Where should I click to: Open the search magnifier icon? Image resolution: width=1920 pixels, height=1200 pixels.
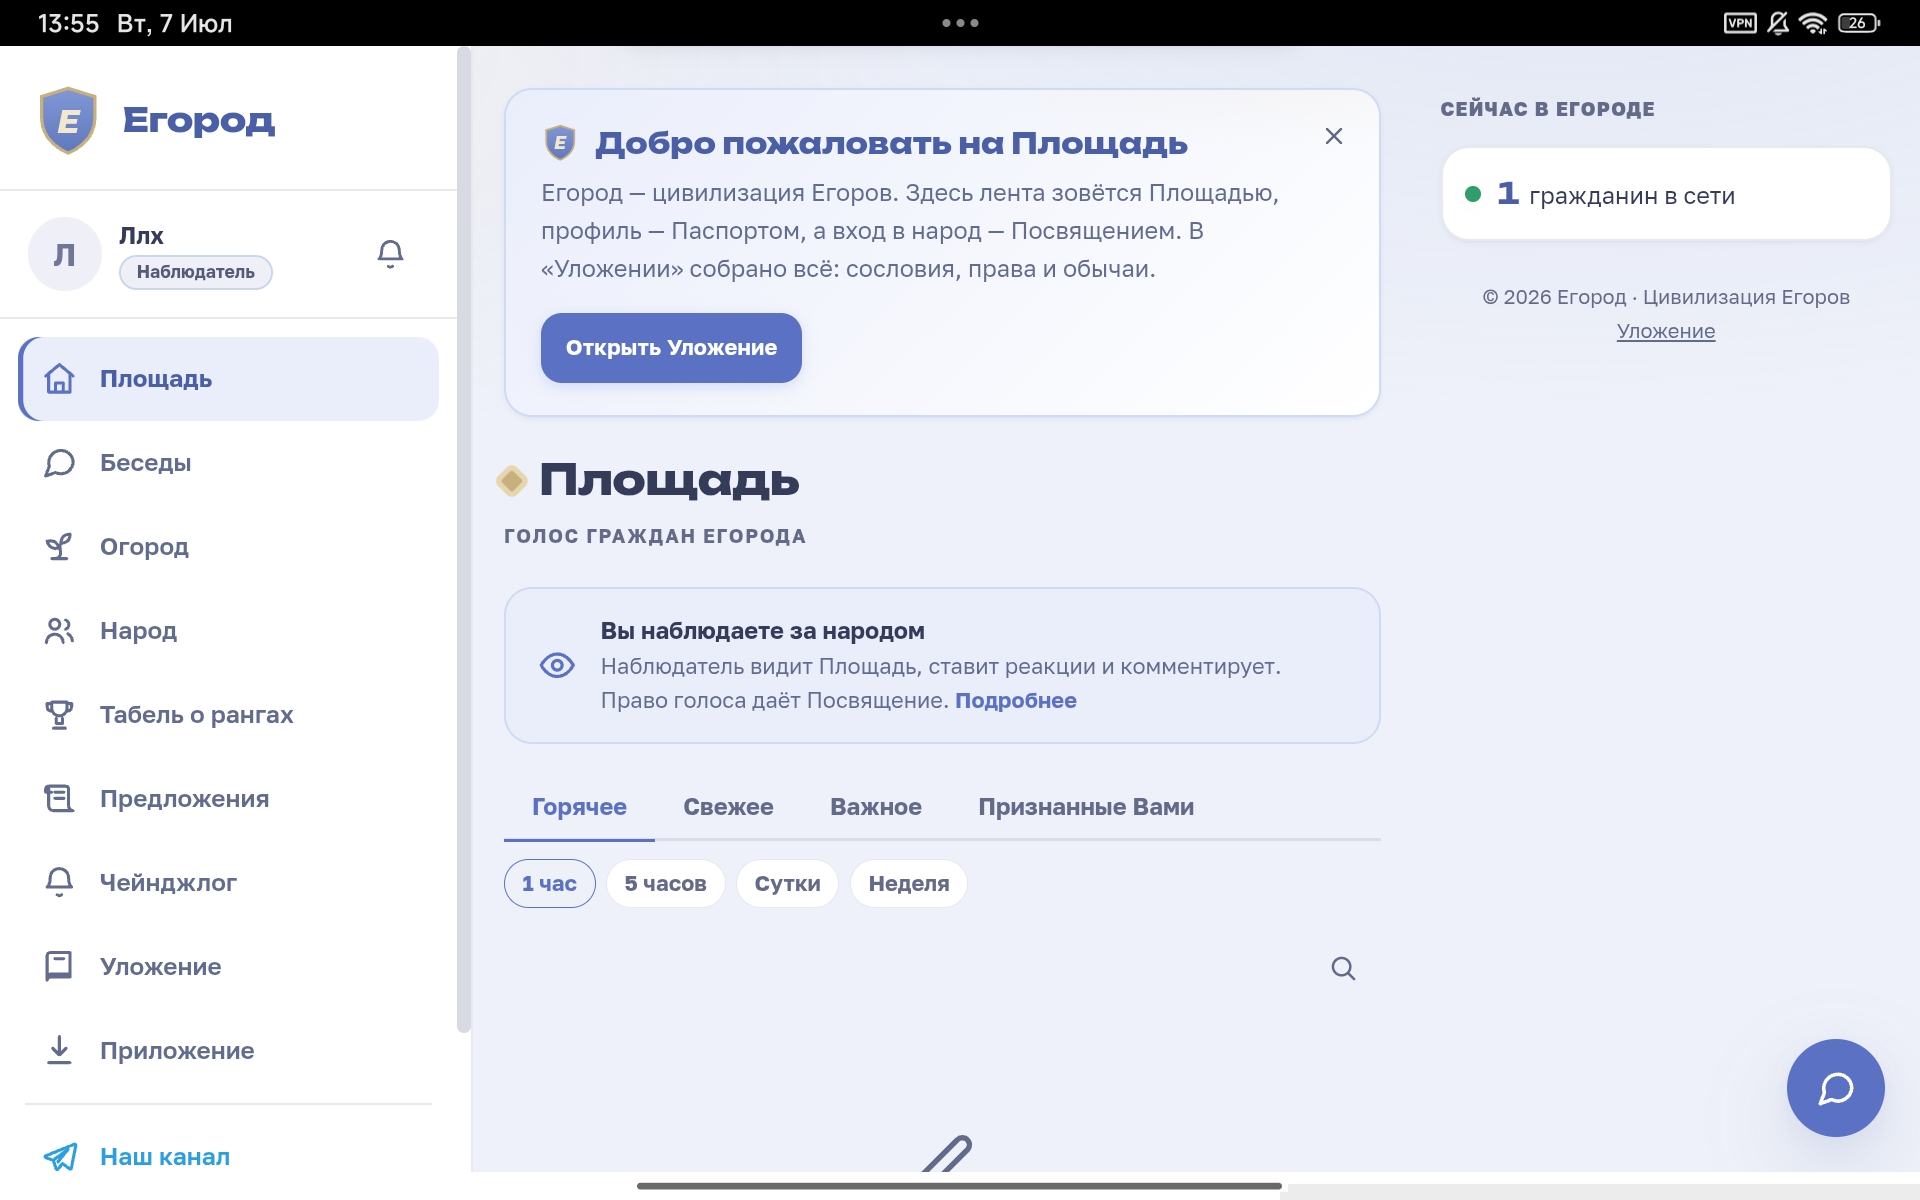point(1343,968)
